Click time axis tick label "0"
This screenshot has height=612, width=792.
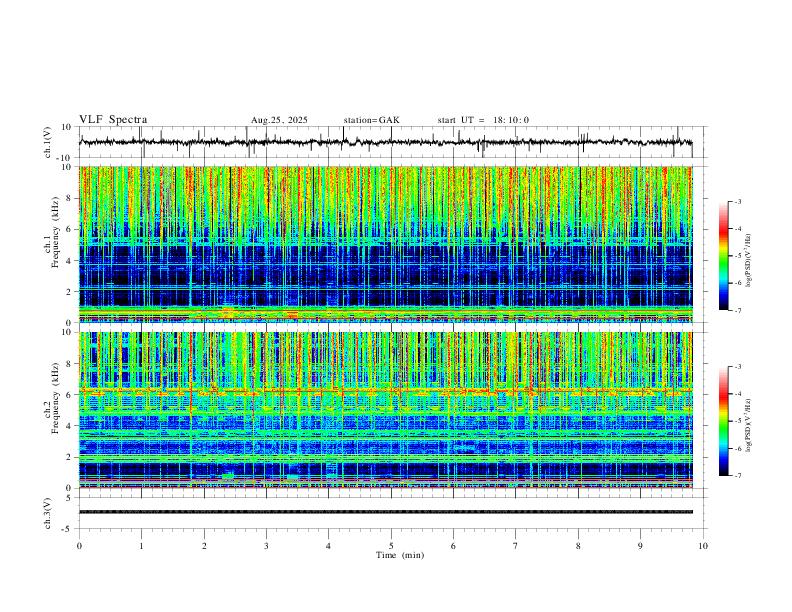click(x=79, y=546)
